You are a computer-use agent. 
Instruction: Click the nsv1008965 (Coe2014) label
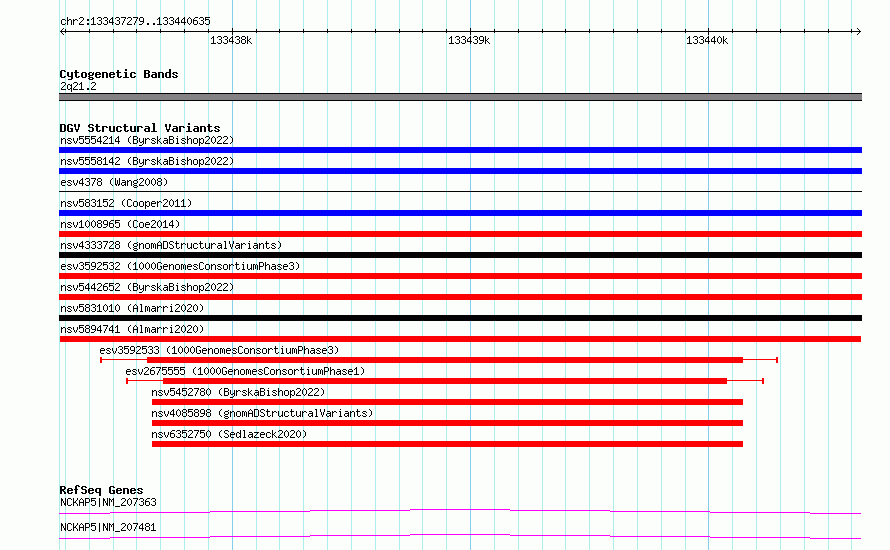click(120, 224)
